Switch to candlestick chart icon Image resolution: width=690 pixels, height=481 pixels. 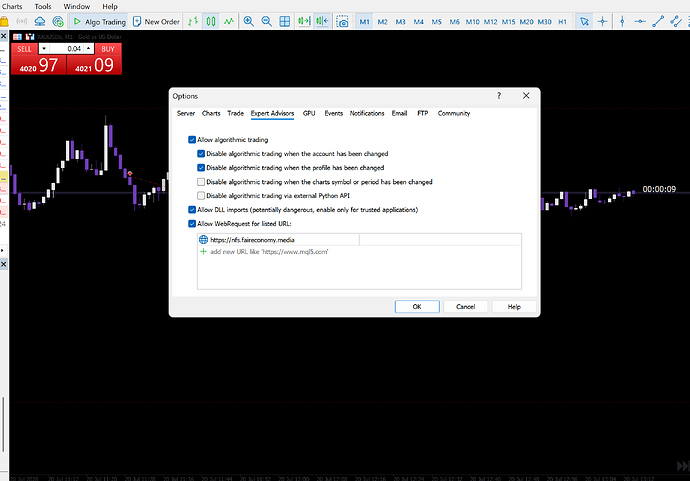pyautogui.click(x=211, y=21)
